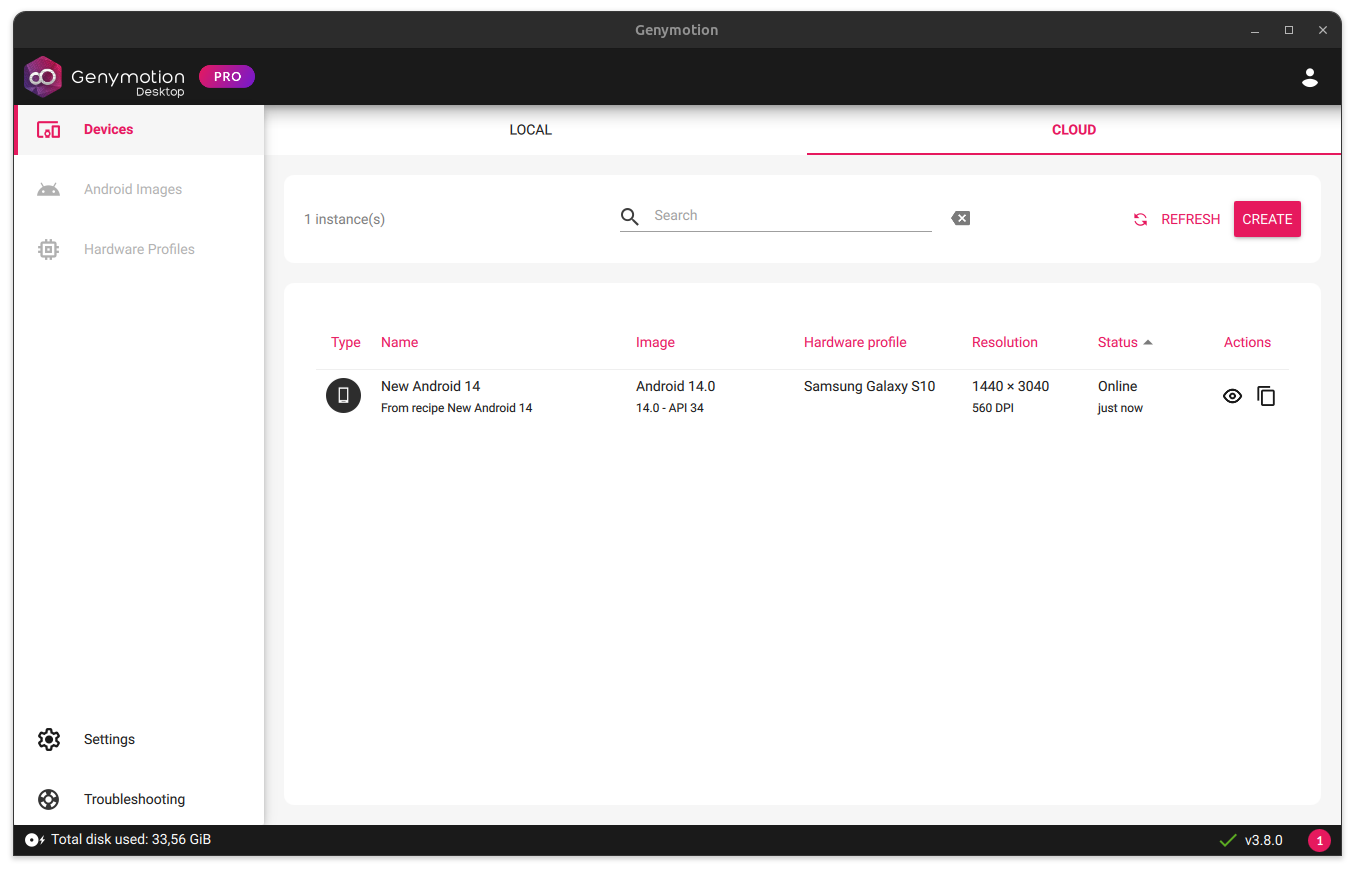
Task: Click the Genymotion Desktop logo
Action: tap(104, 76)
